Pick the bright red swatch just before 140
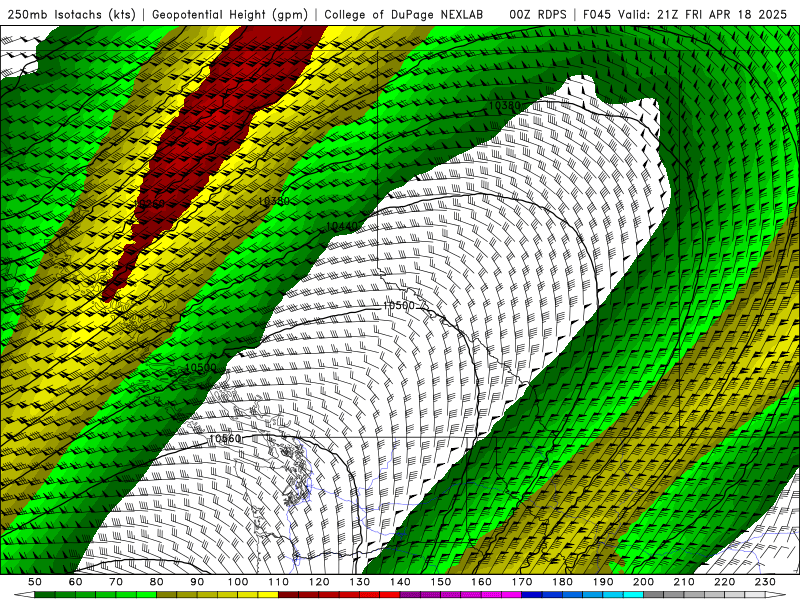The image size is (800, 600). click(390, 595)
